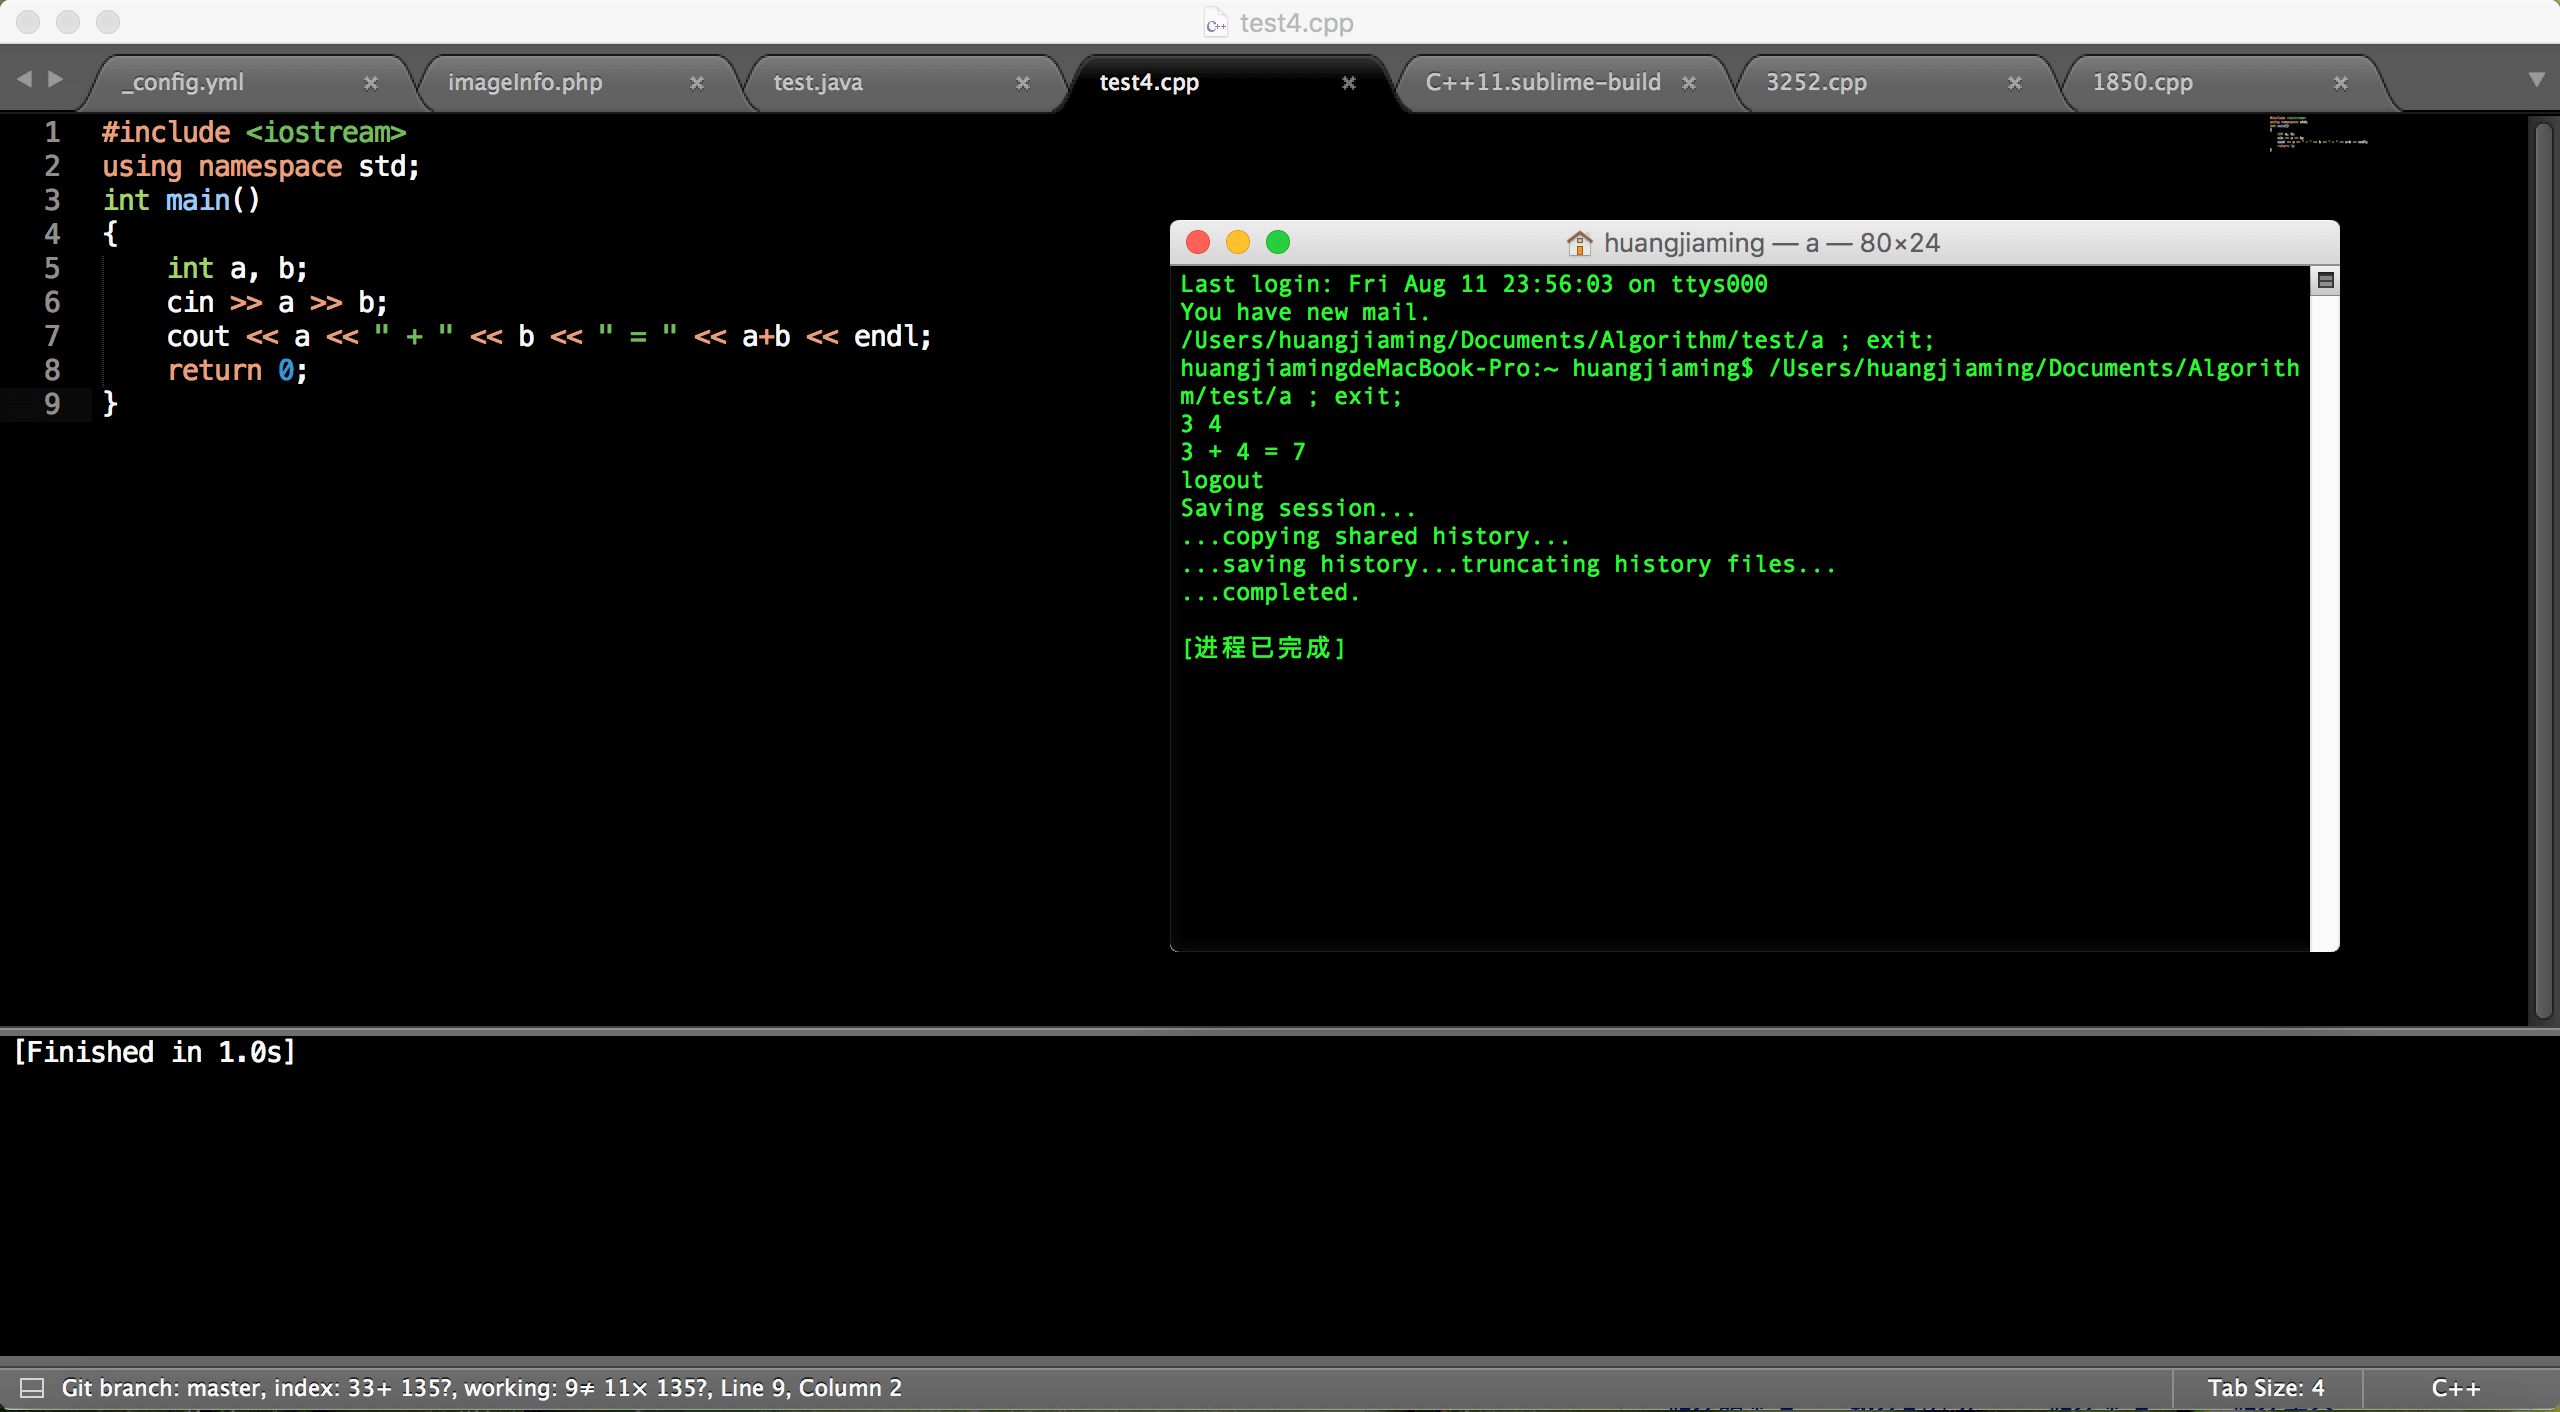Click the Terminal title 'huangjiaming — a — 80×24'
The height and width of the screenshot is (1412, 2560).
[1771, 243]
